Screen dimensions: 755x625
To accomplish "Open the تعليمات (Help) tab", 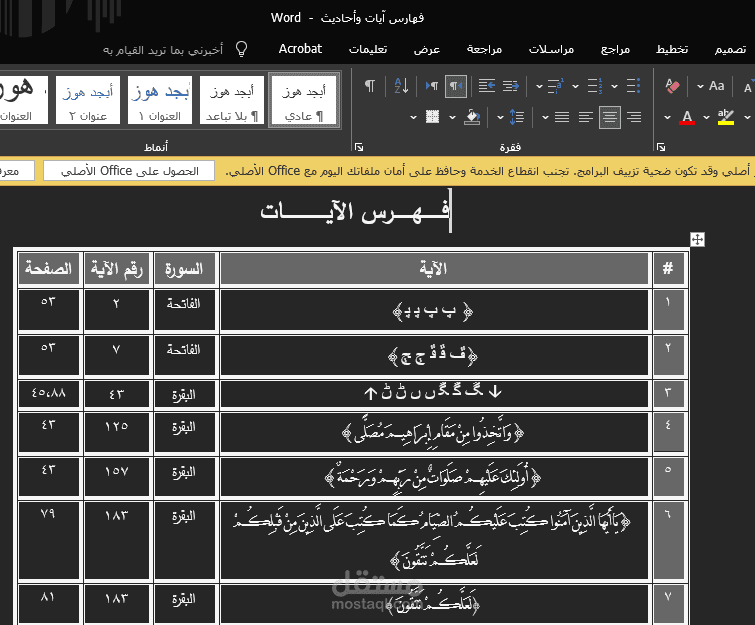I will 368,49.
